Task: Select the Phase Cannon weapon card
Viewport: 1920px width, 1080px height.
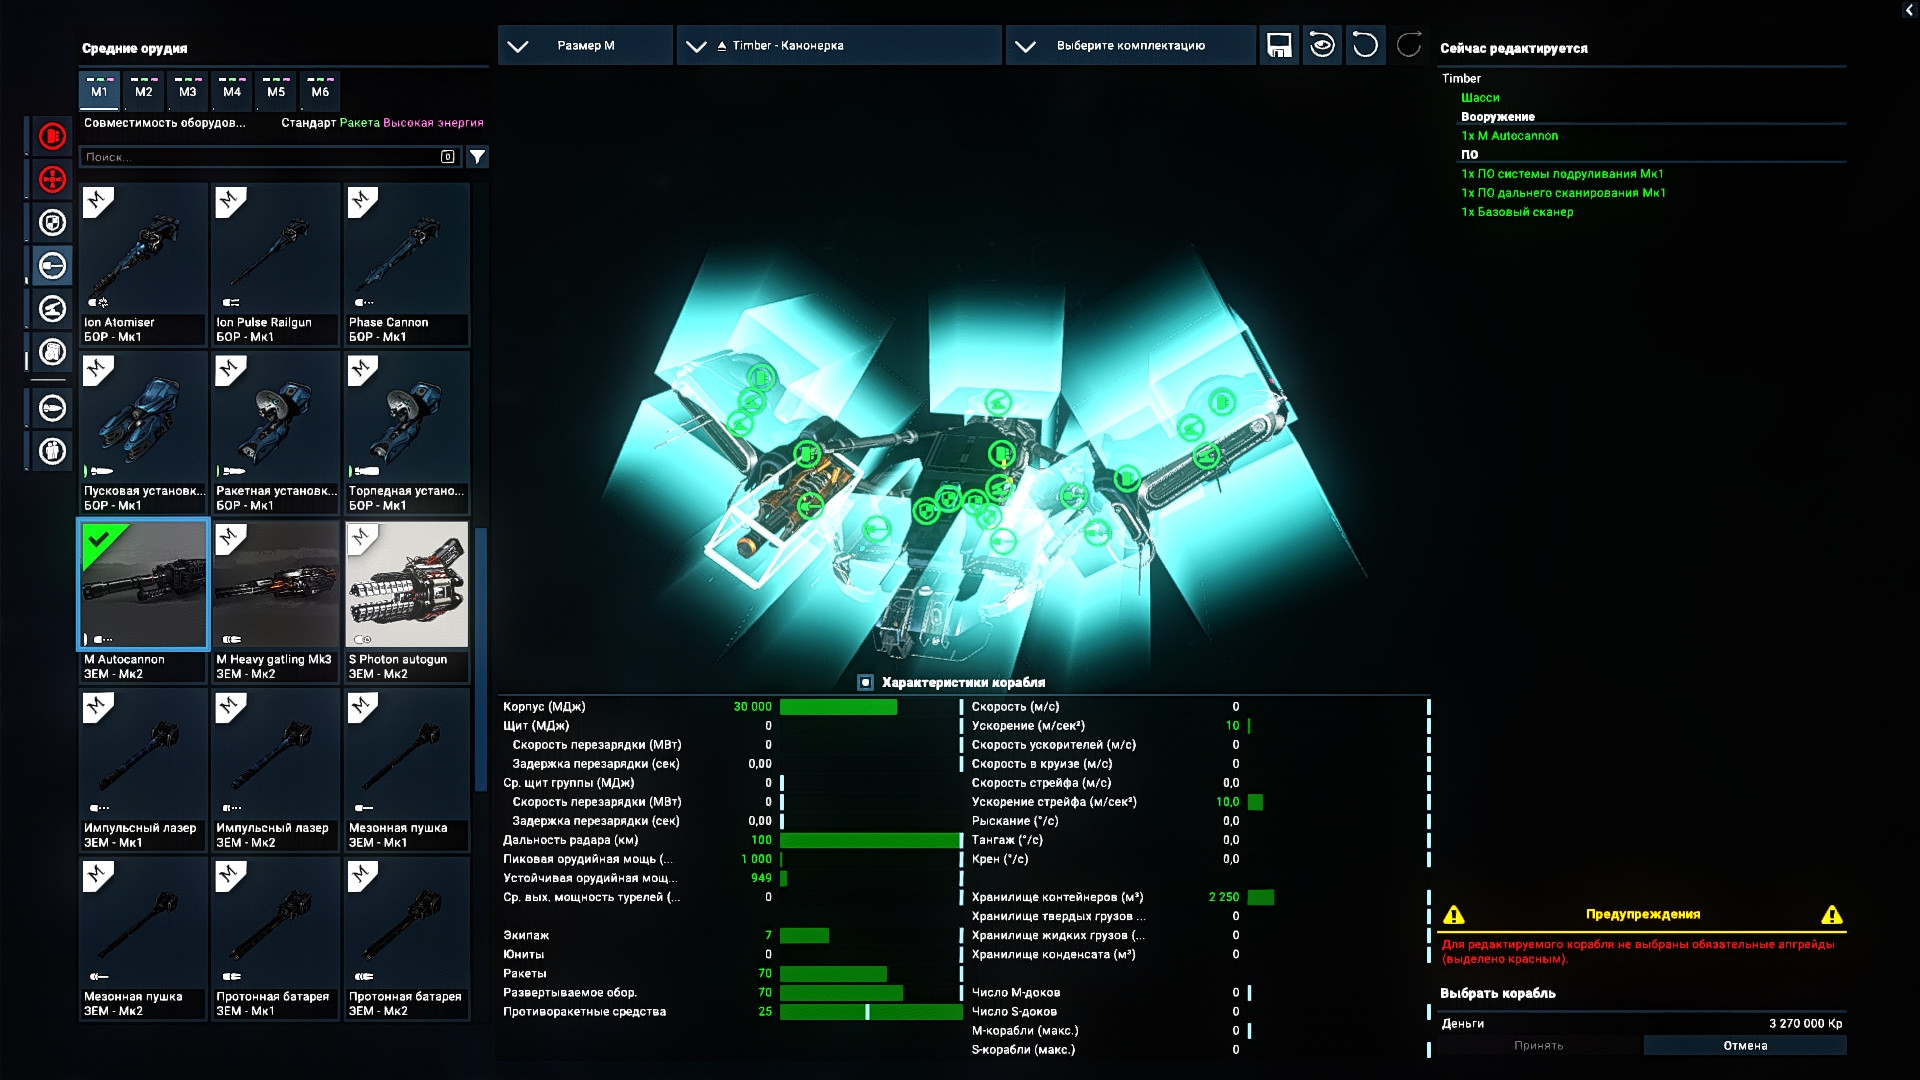Action: click(407, 265)
